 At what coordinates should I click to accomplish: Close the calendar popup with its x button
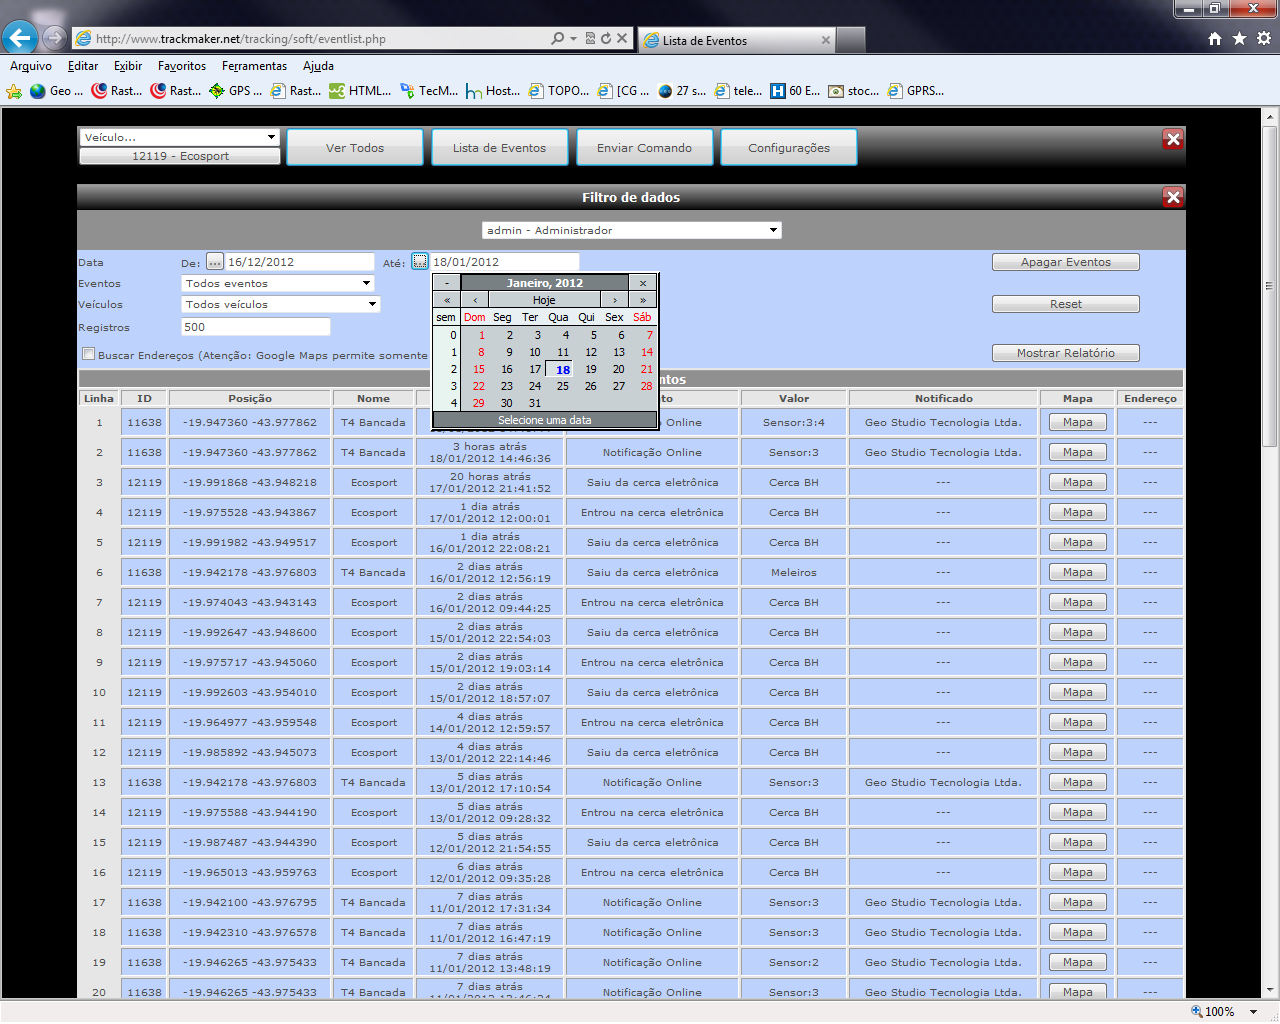643,283
